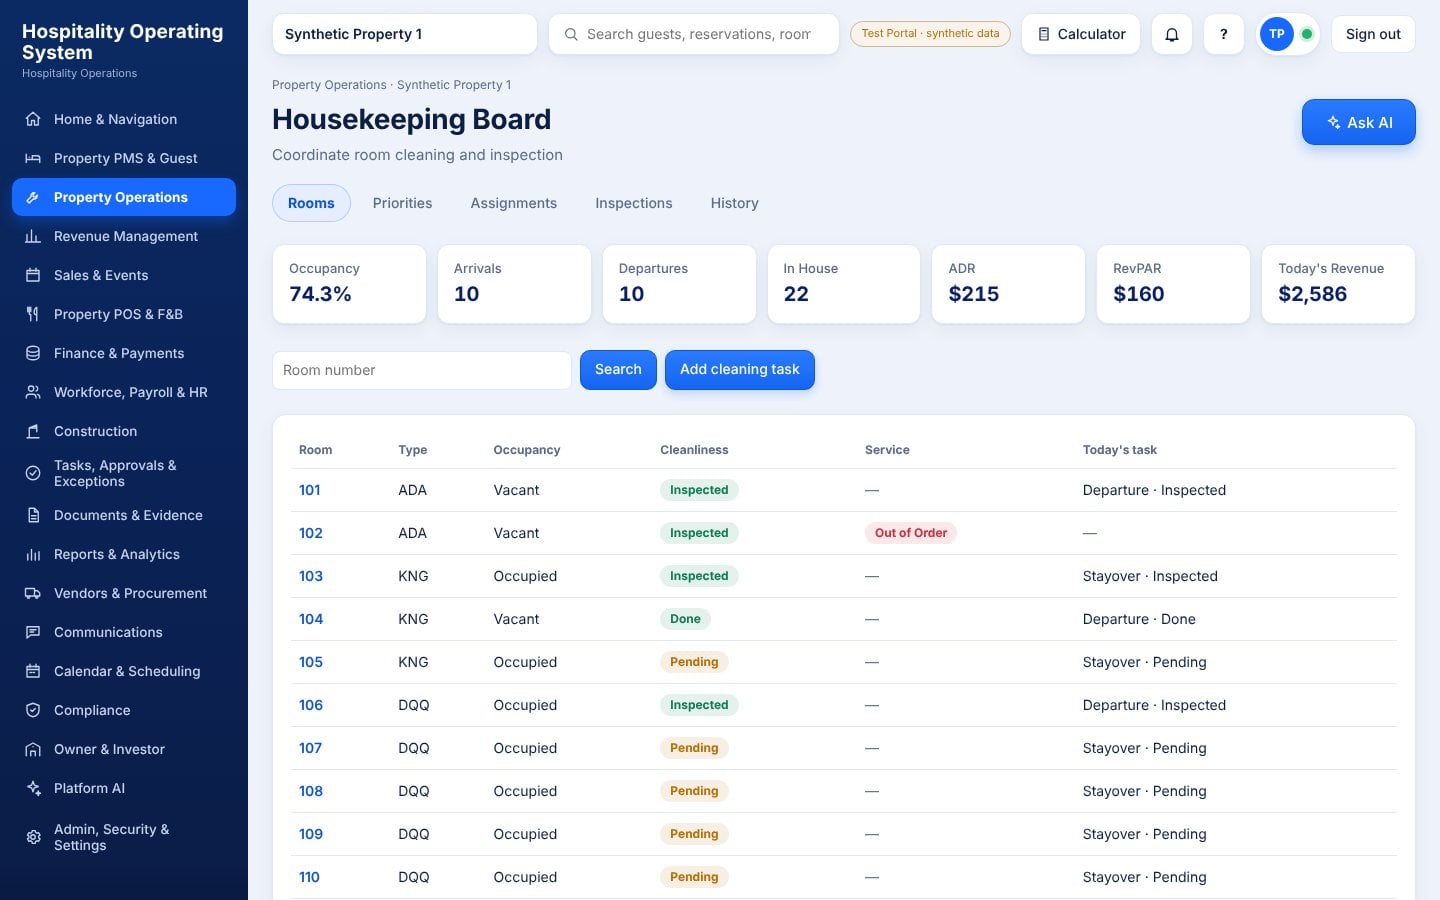Viewport: 1440px width, 900px height.
Task: Click the Out of Order badge
Action: pyautogui.click(x=911, y=533)
